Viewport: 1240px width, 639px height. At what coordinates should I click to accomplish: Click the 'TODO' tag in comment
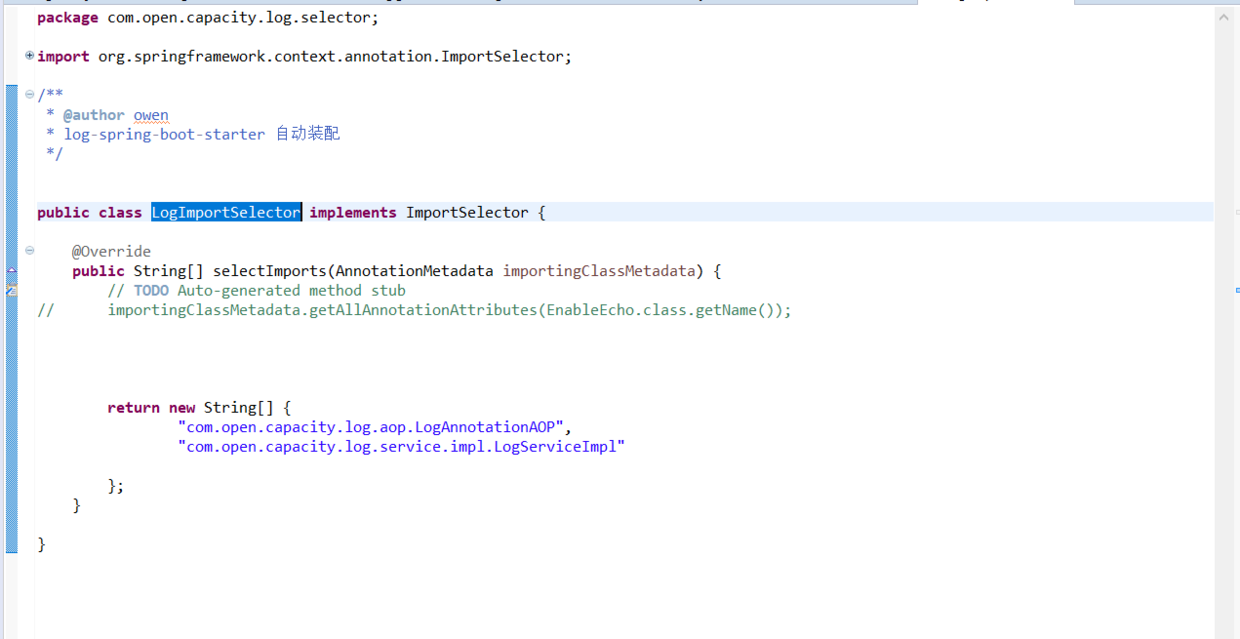tap(151, 290)
